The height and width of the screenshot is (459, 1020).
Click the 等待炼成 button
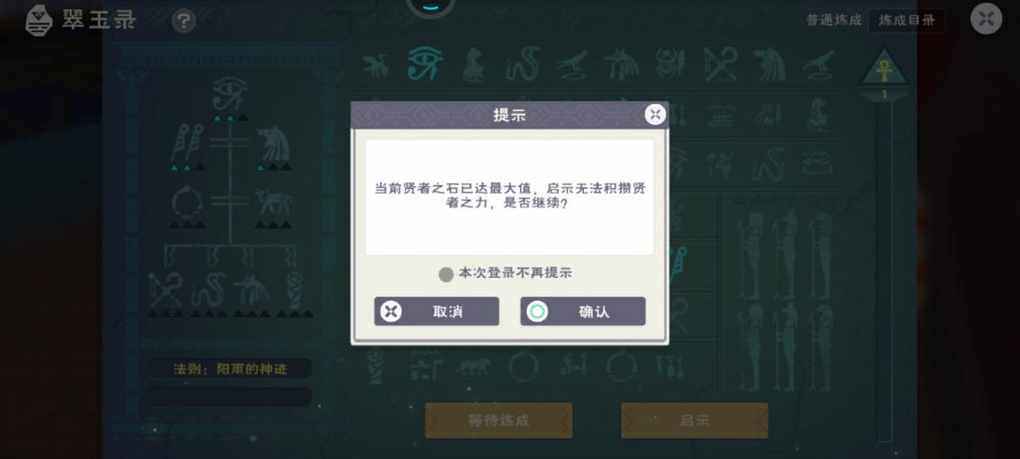[x=499, y=420]
